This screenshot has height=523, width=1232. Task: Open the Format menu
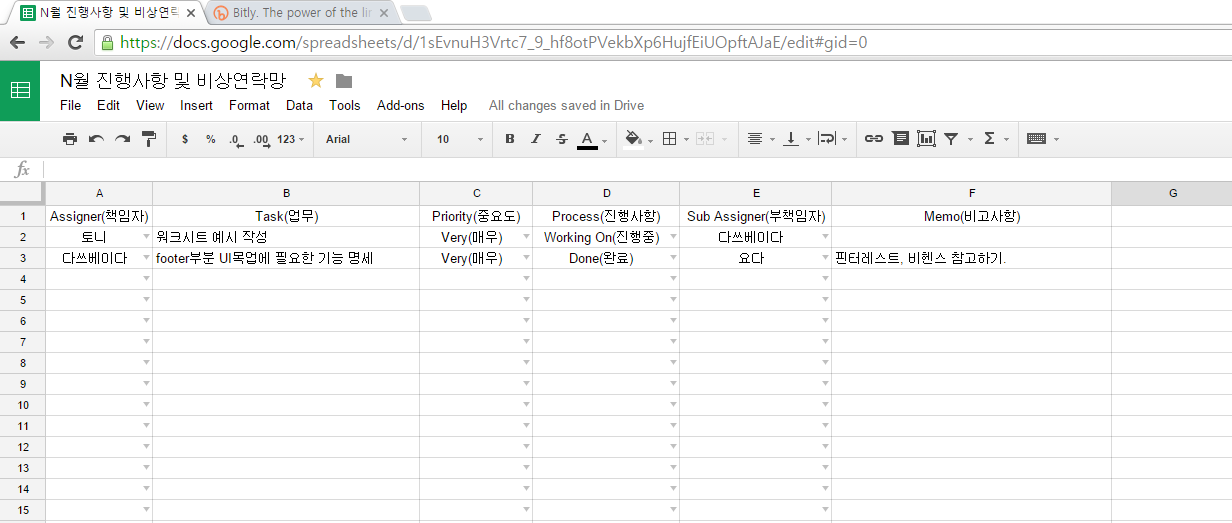pyautogui.click(x=249, y=105)
